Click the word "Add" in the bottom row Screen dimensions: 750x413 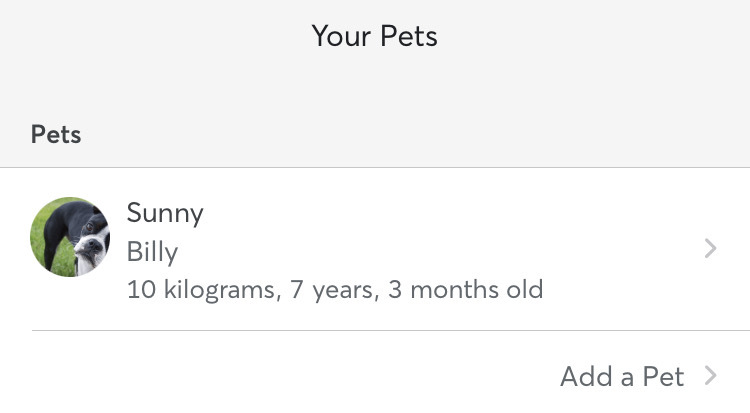tap(586, 377)
